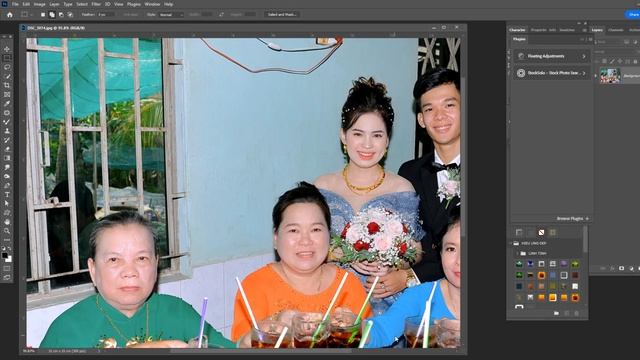Click the swap width and height icon
This screenshot has width=640, height=360.
click(221, 14)
